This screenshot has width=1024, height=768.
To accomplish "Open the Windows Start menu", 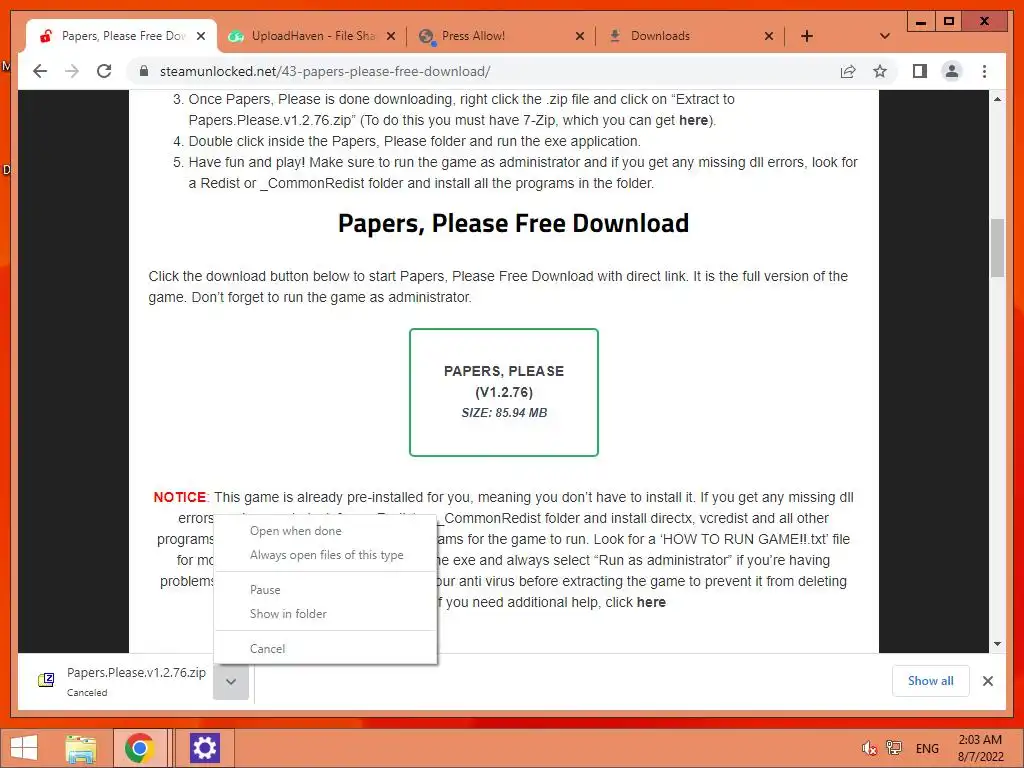I will 24,748.
